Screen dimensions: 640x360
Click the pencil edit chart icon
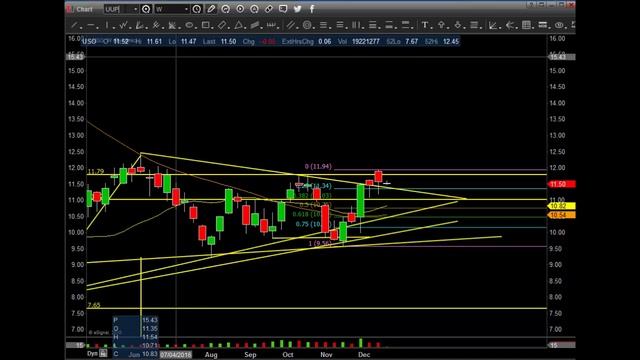click(x=211, y=9)
